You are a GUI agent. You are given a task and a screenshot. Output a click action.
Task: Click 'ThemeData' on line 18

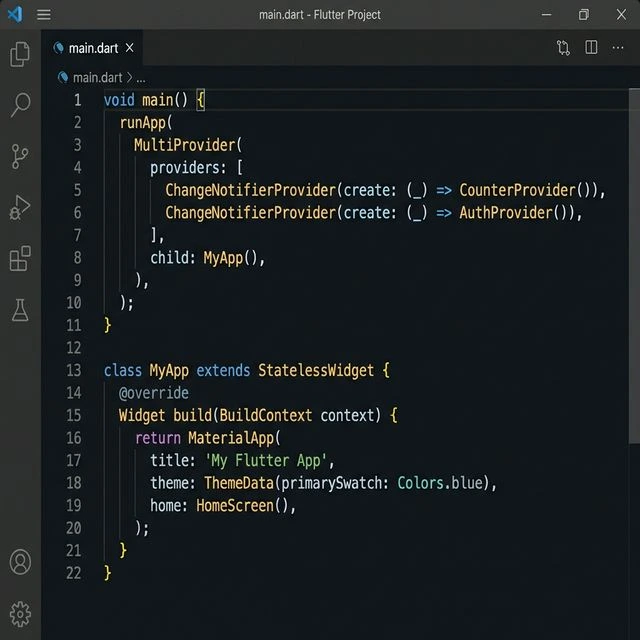[x=239, y=483]
